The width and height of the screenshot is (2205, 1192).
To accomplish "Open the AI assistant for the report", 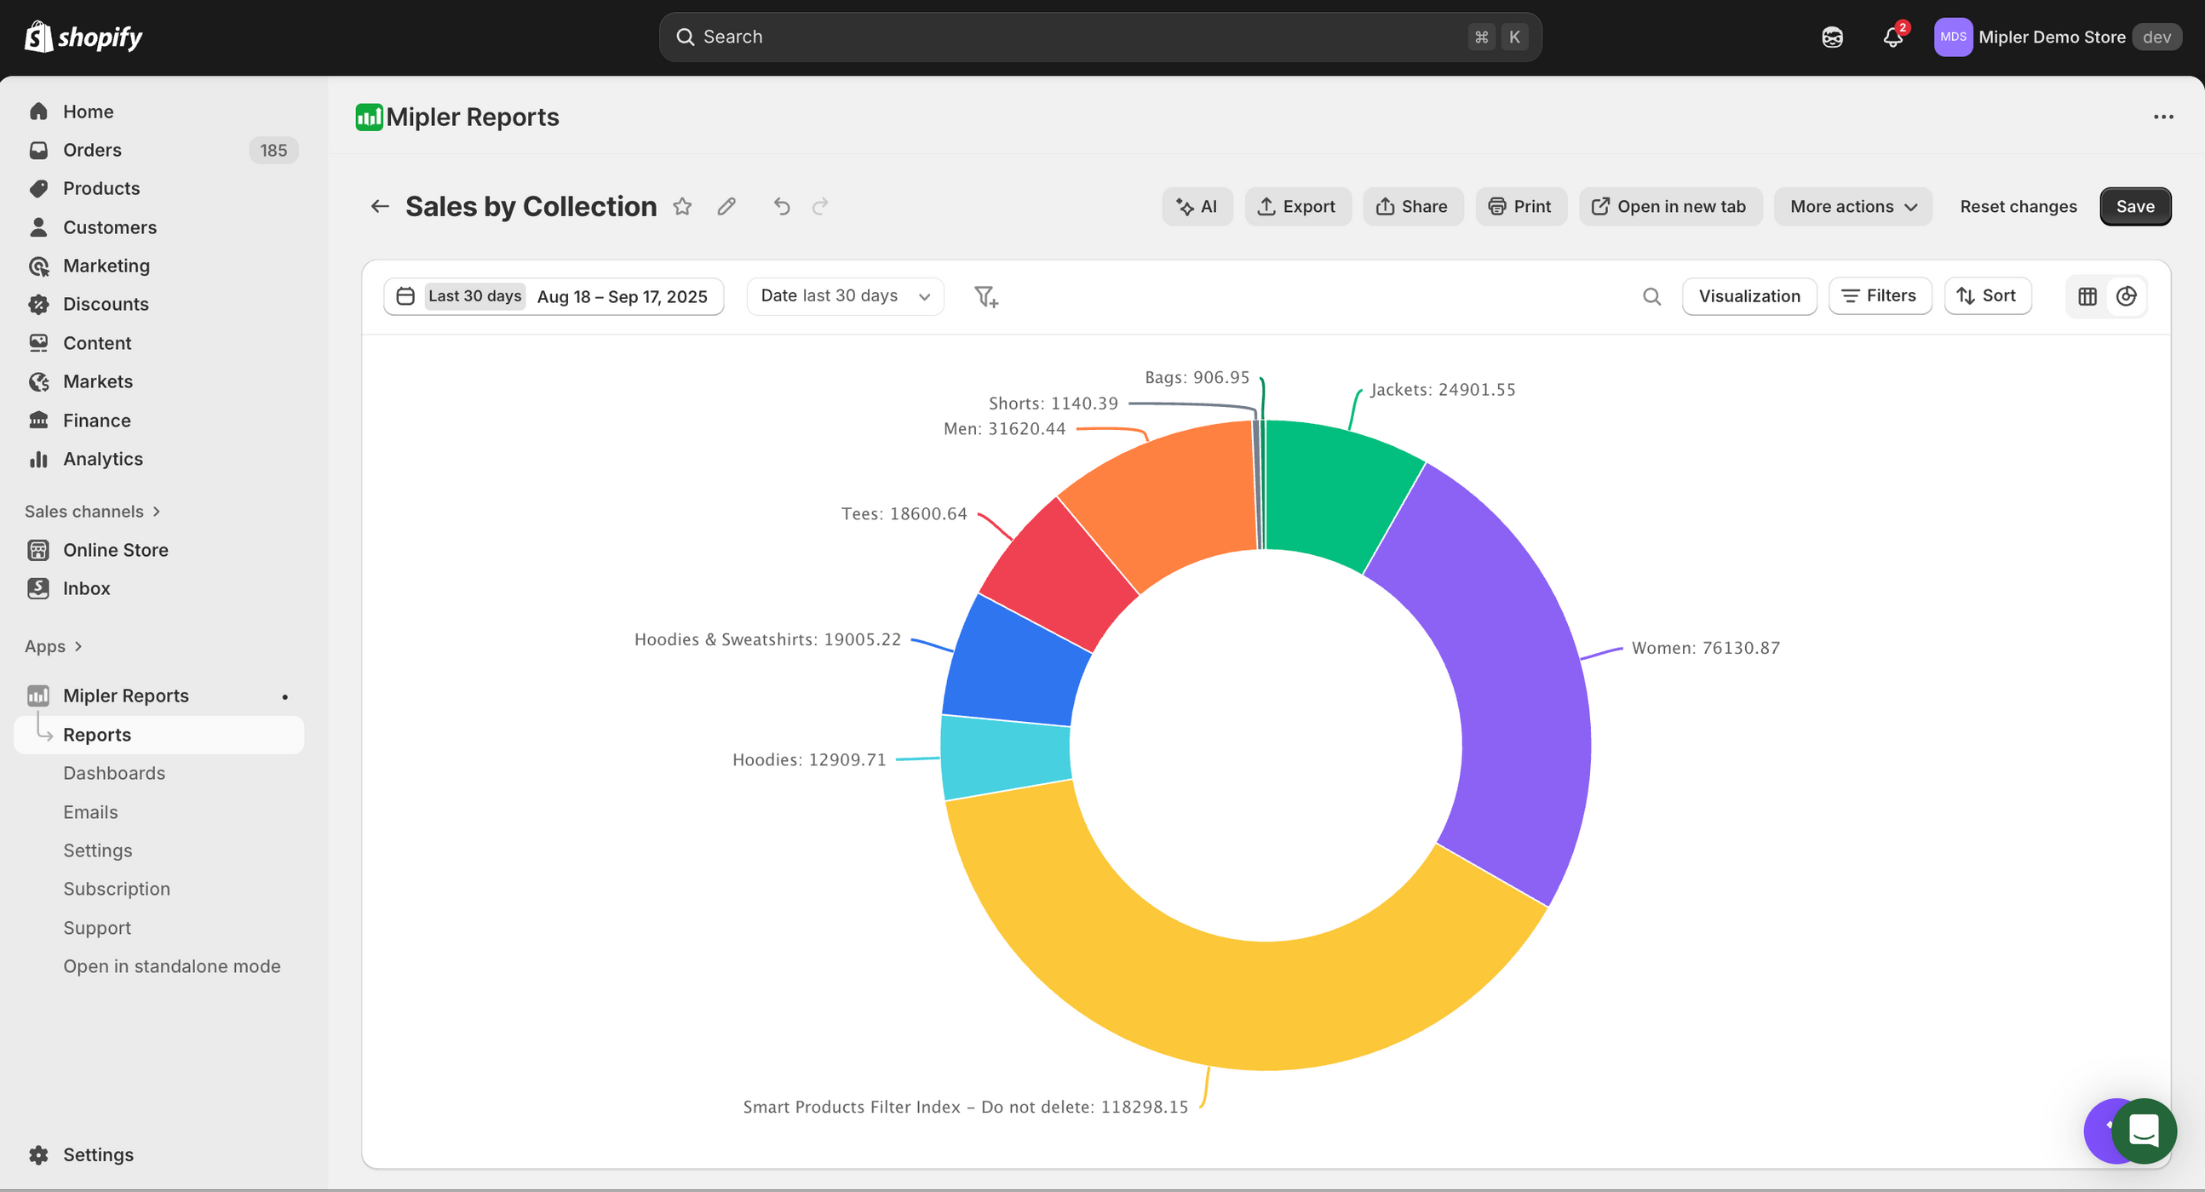I will coord(1197,206).
